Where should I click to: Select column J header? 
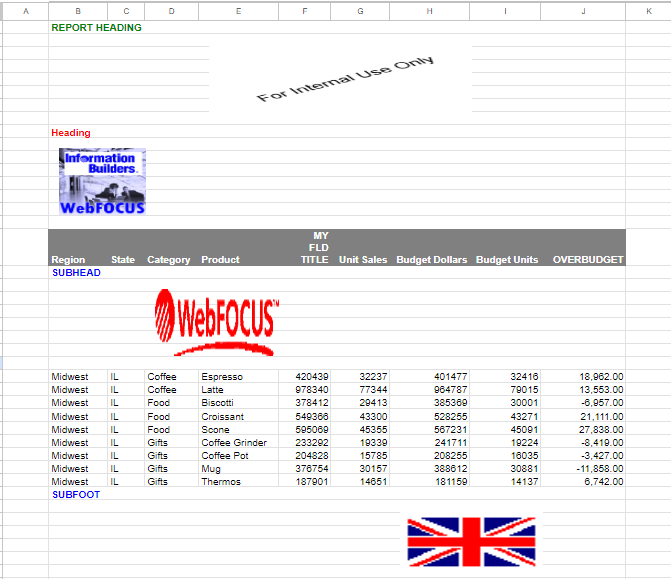(x=583, y=12)
